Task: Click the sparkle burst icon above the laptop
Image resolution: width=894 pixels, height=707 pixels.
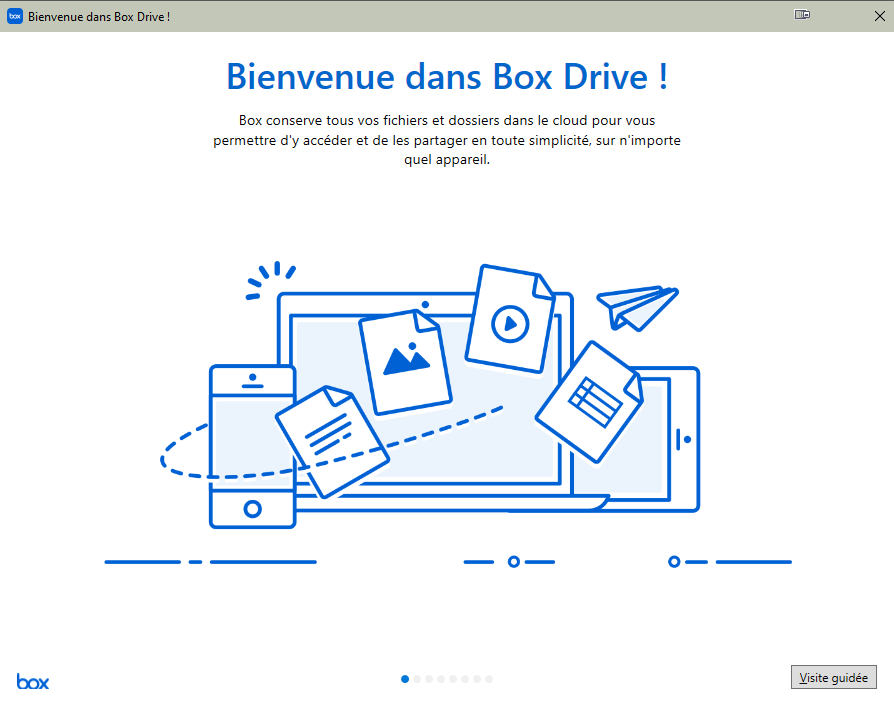Action: 270,278
